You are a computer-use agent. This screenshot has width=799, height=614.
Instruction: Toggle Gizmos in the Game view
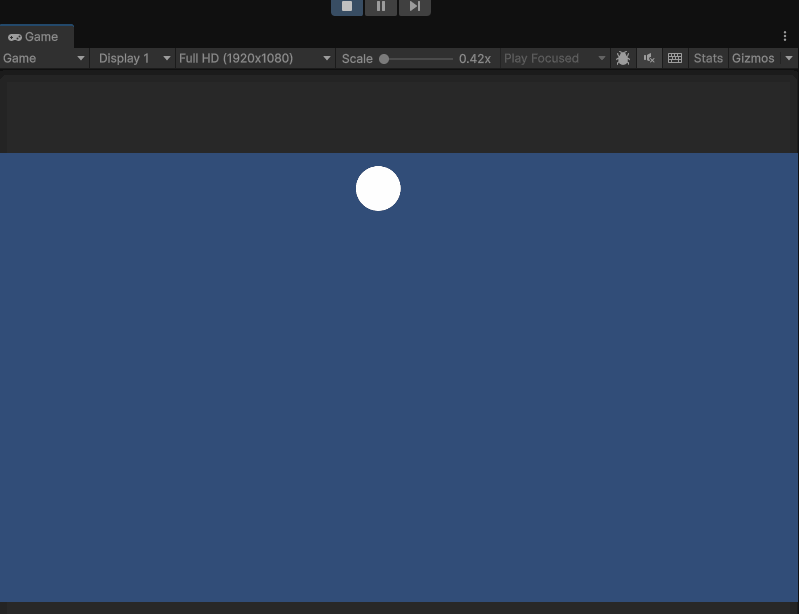point(753,59)
